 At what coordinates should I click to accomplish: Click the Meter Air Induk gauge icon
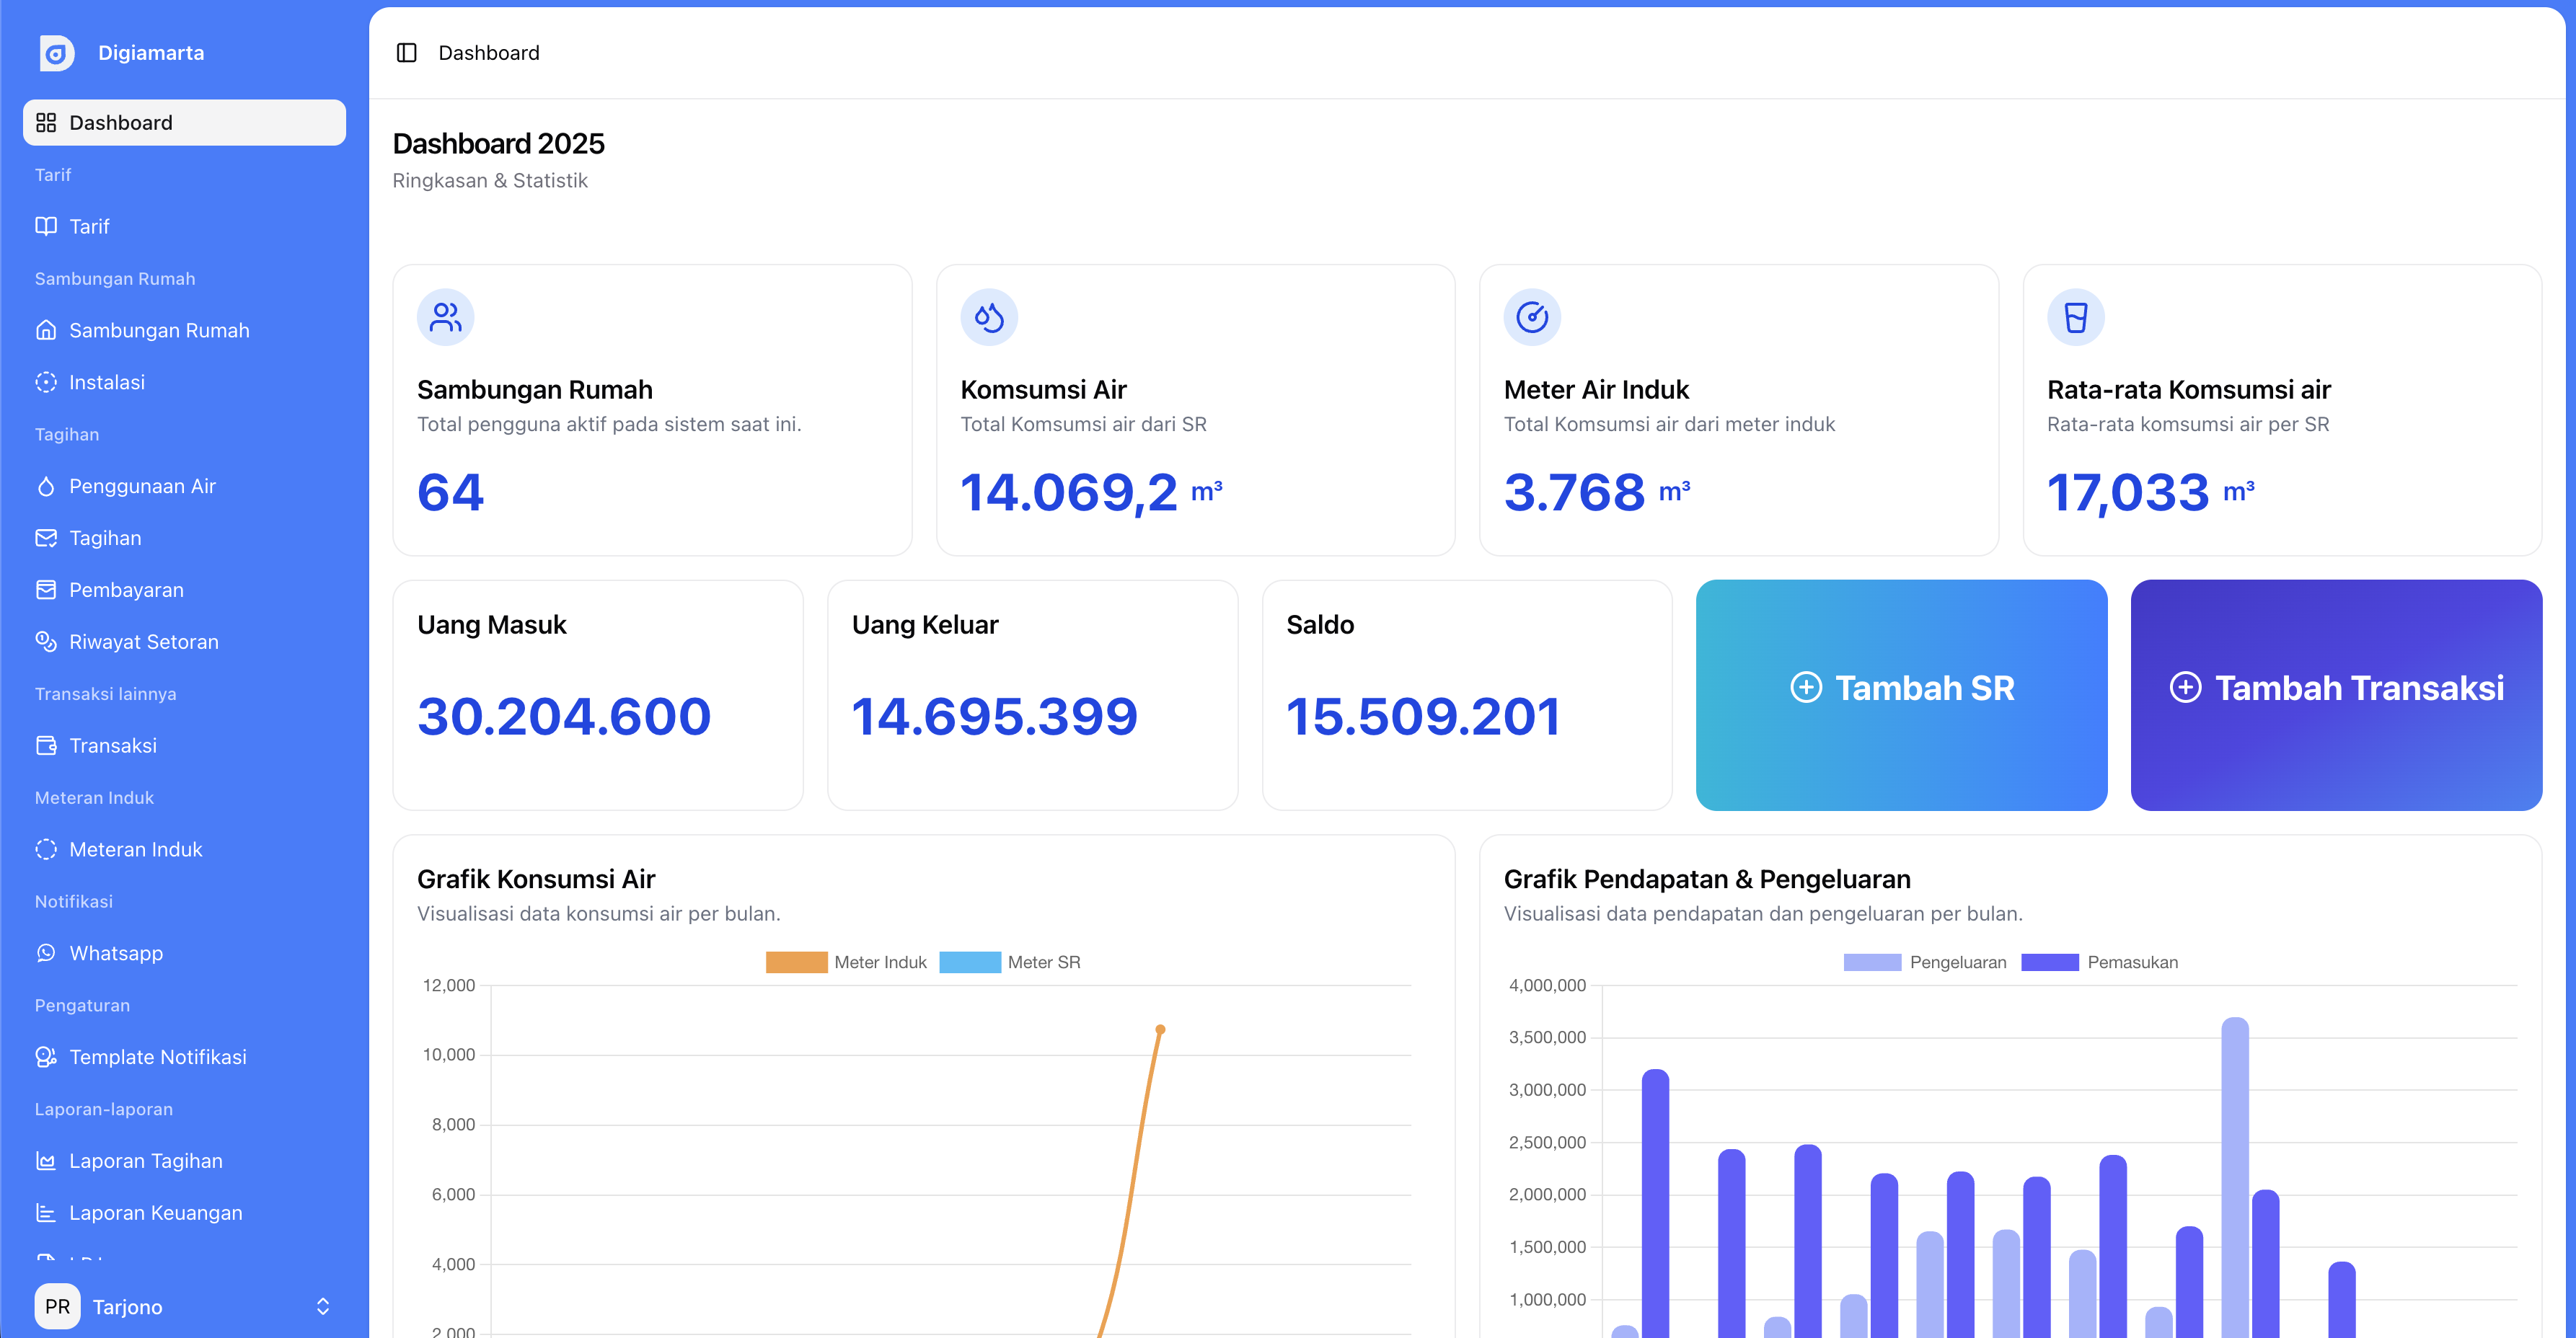tap(1532, 317)
